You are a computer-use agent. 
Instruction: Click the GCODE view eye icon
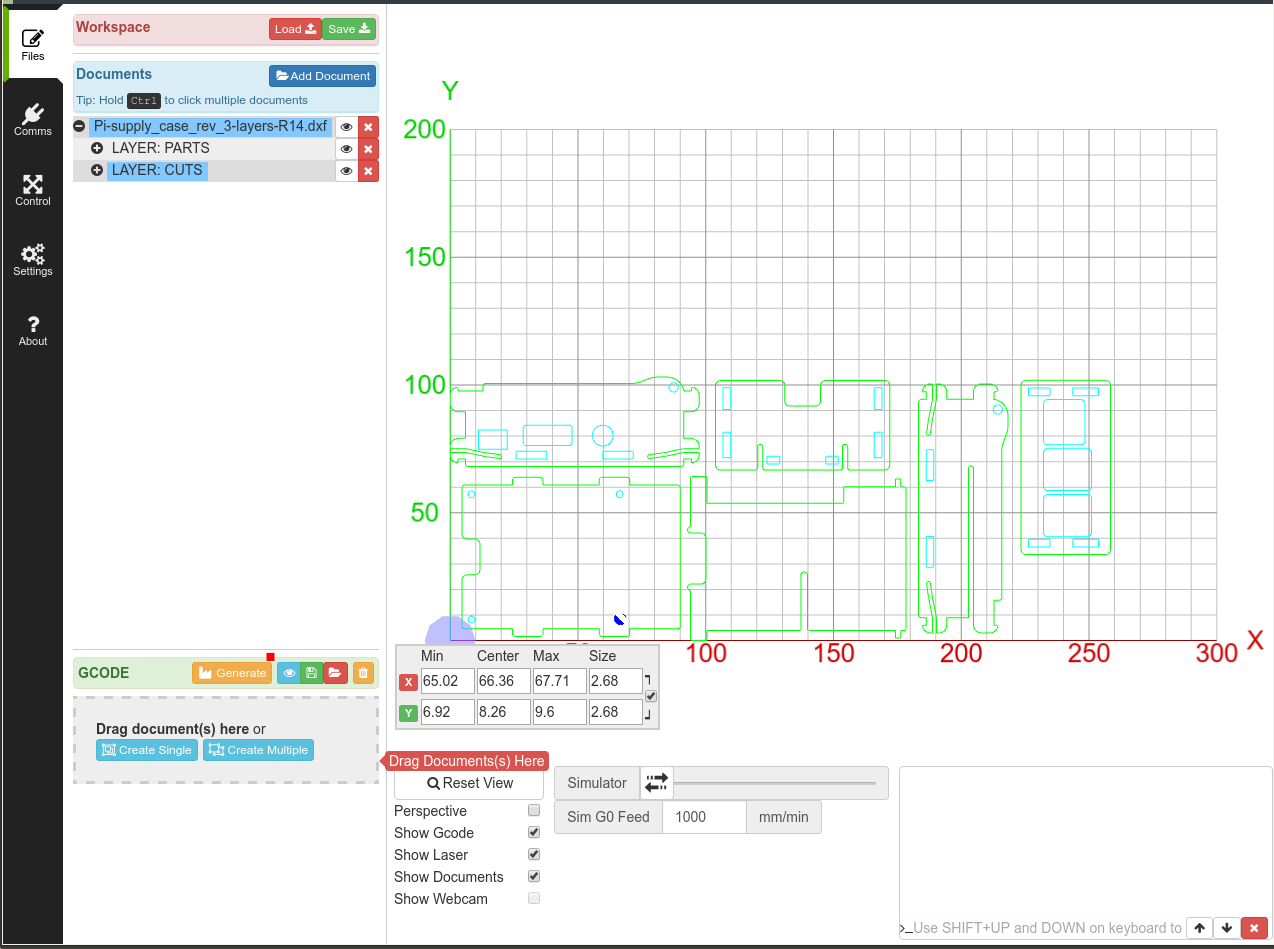pos(288,673)
